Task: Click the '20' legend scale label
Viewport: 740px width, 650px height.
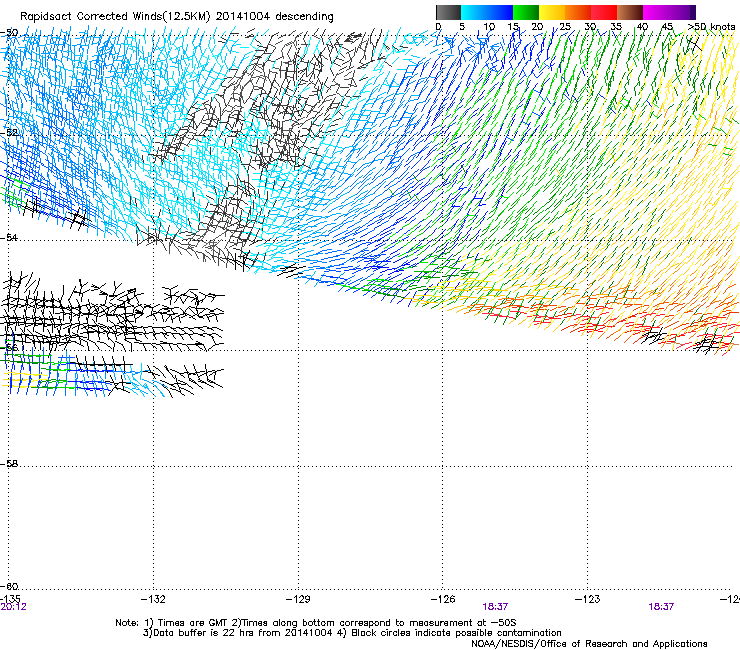Action: (x=538, y=27)
